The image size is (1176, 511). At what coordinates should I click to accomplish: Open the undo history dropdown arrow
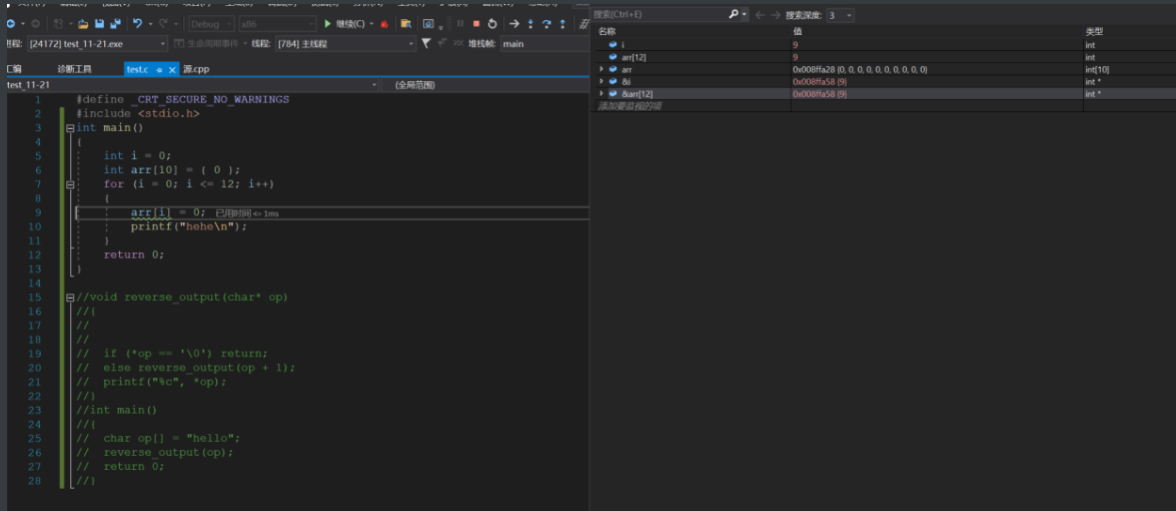point(151,24)
